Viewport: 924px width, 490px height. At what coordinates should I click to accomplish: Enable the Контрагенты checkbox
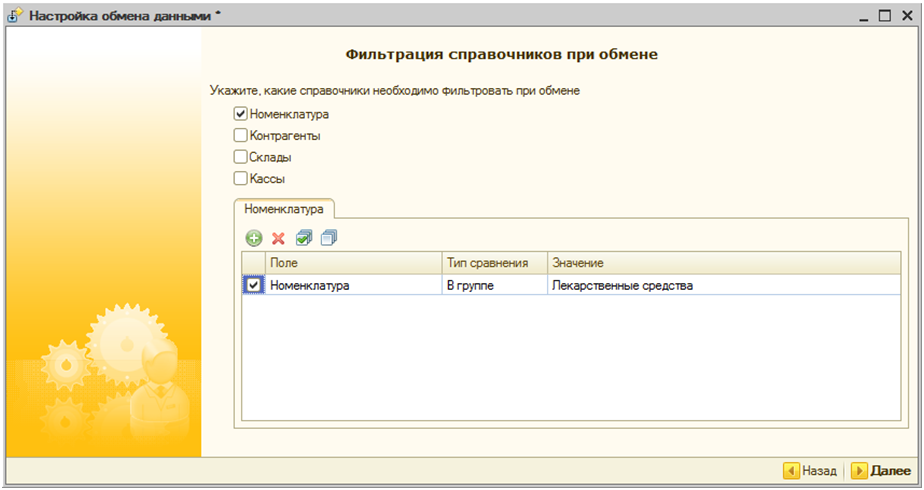click(240, 135)
